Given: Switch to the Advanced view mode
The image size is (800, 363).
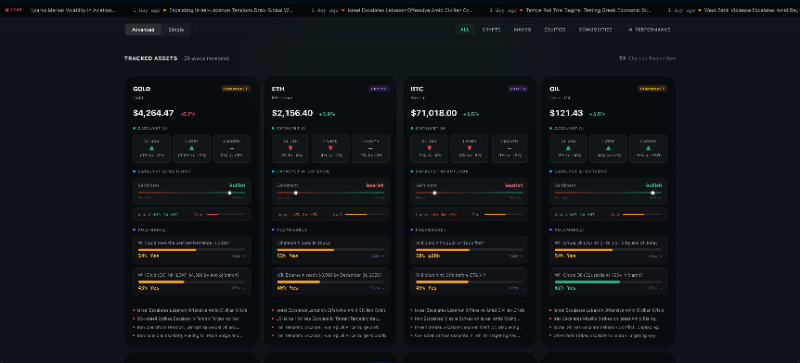Looking at the screenshot, I should (x=143, y=30).
